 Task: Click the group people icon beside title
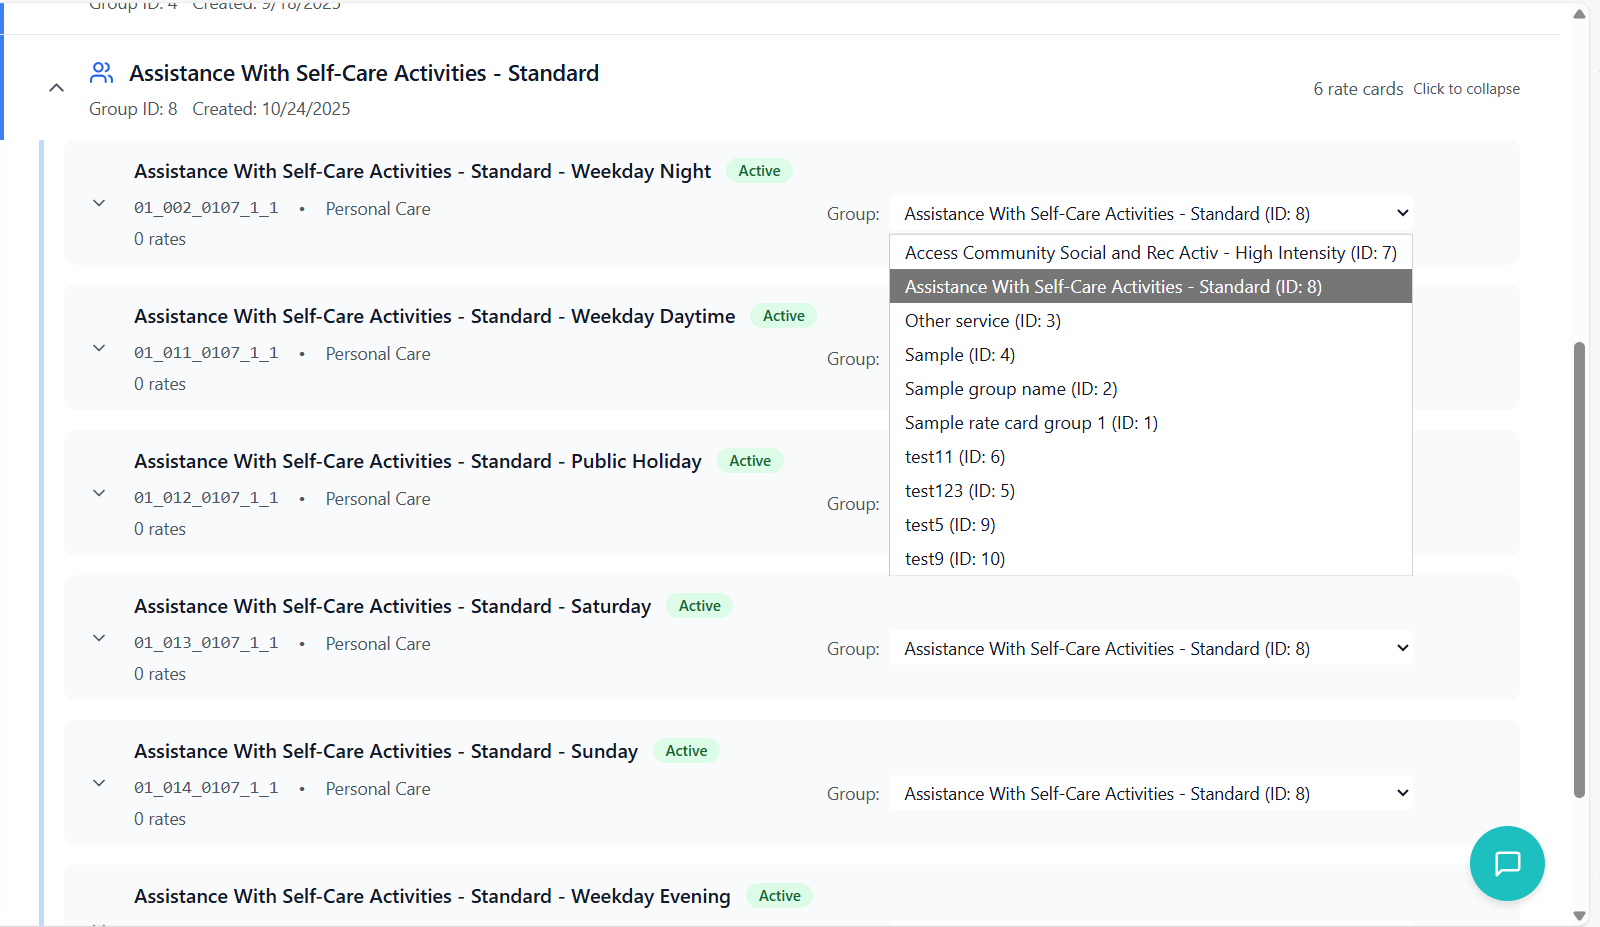click(x=101, y=73)
